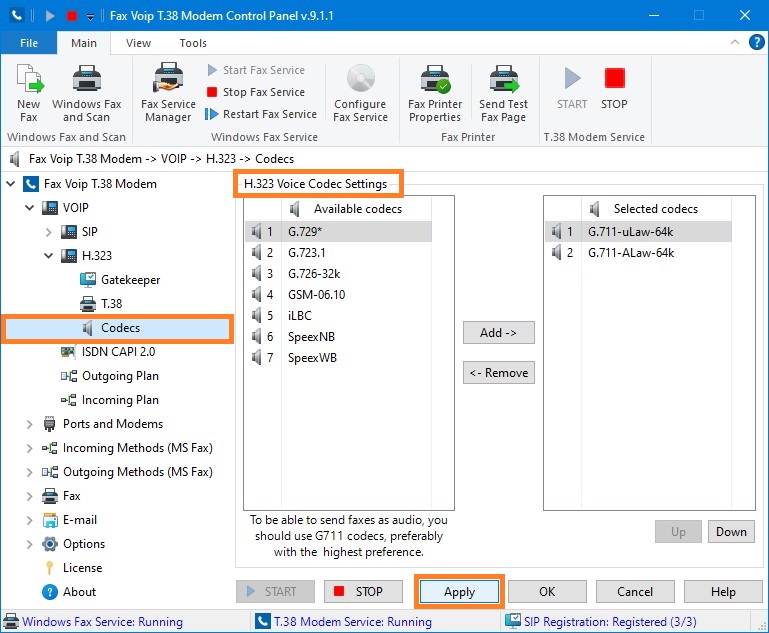Collapse the ribbon with the up chevron
This screenshot has width=769, height=633.
[x=735, y=42]
